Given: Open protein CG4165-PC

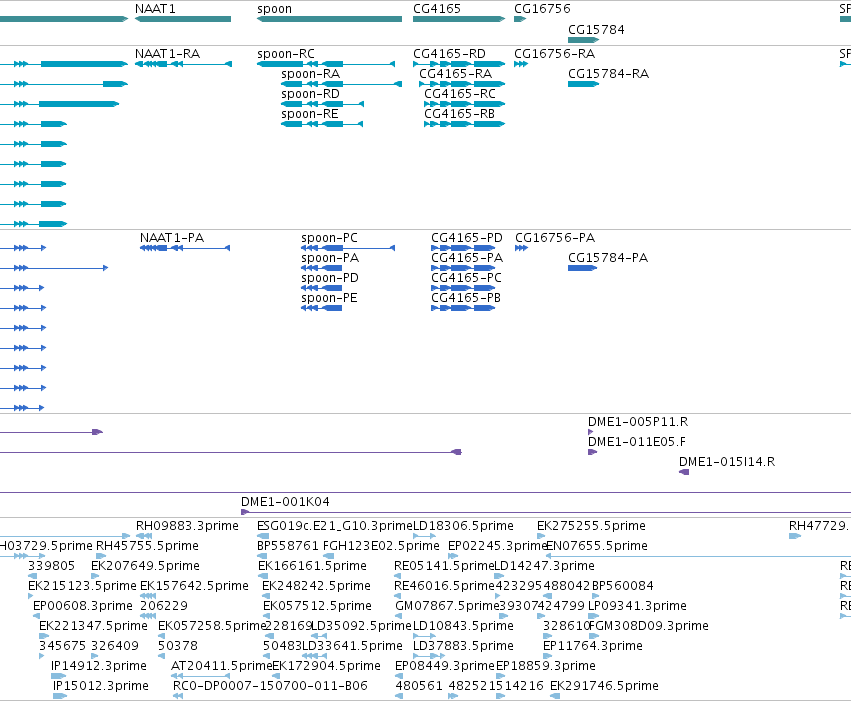Looking at the screenshot, I should (466, 278).
